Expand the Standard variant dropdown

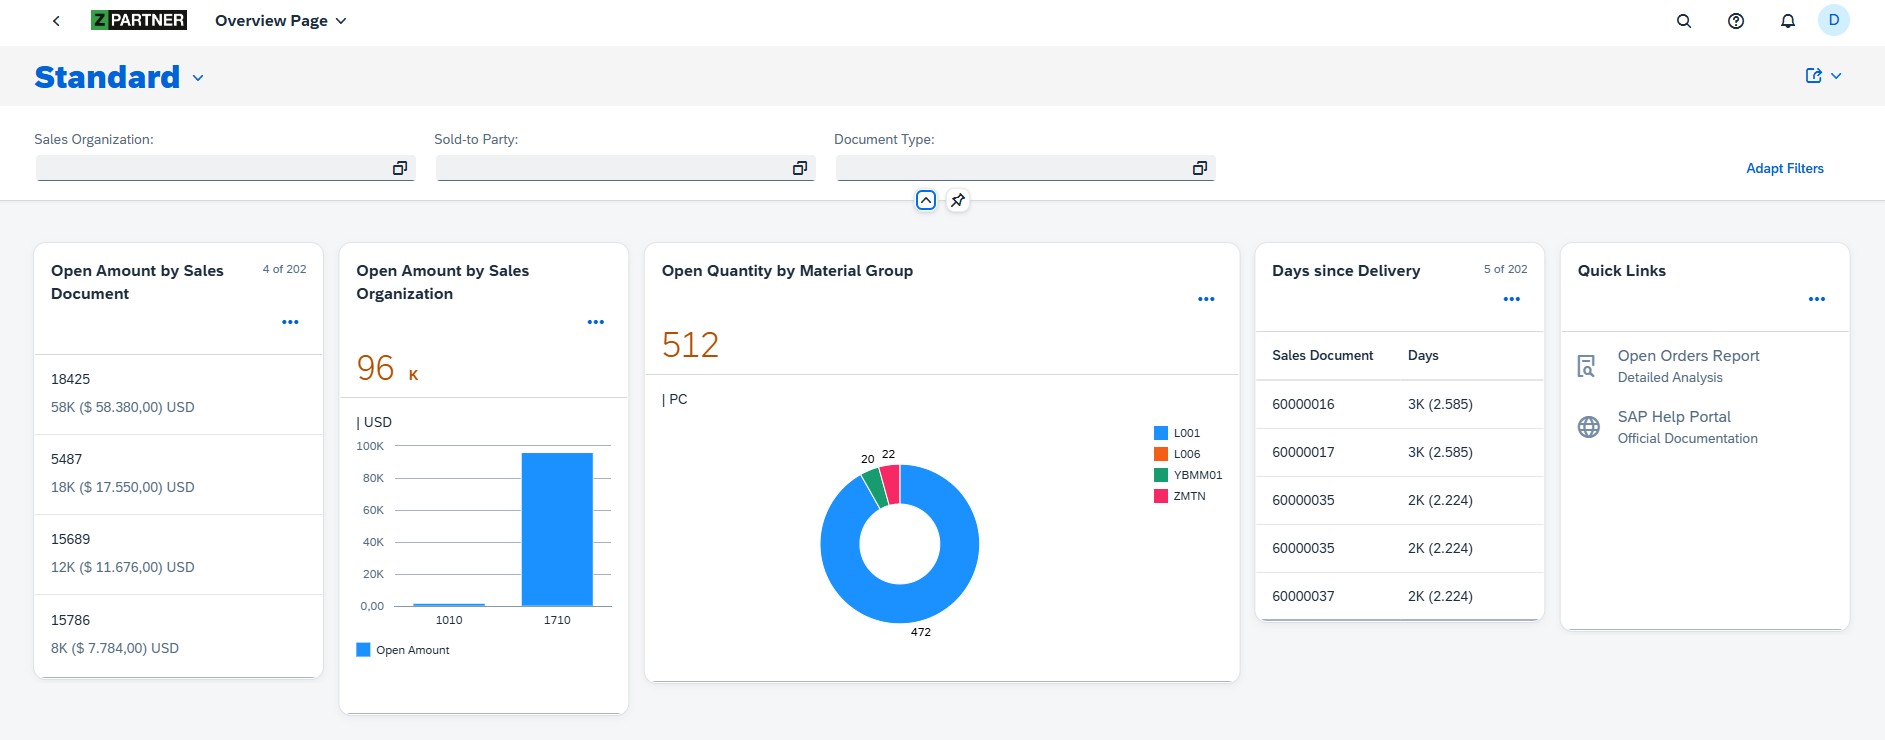point(198,78)
